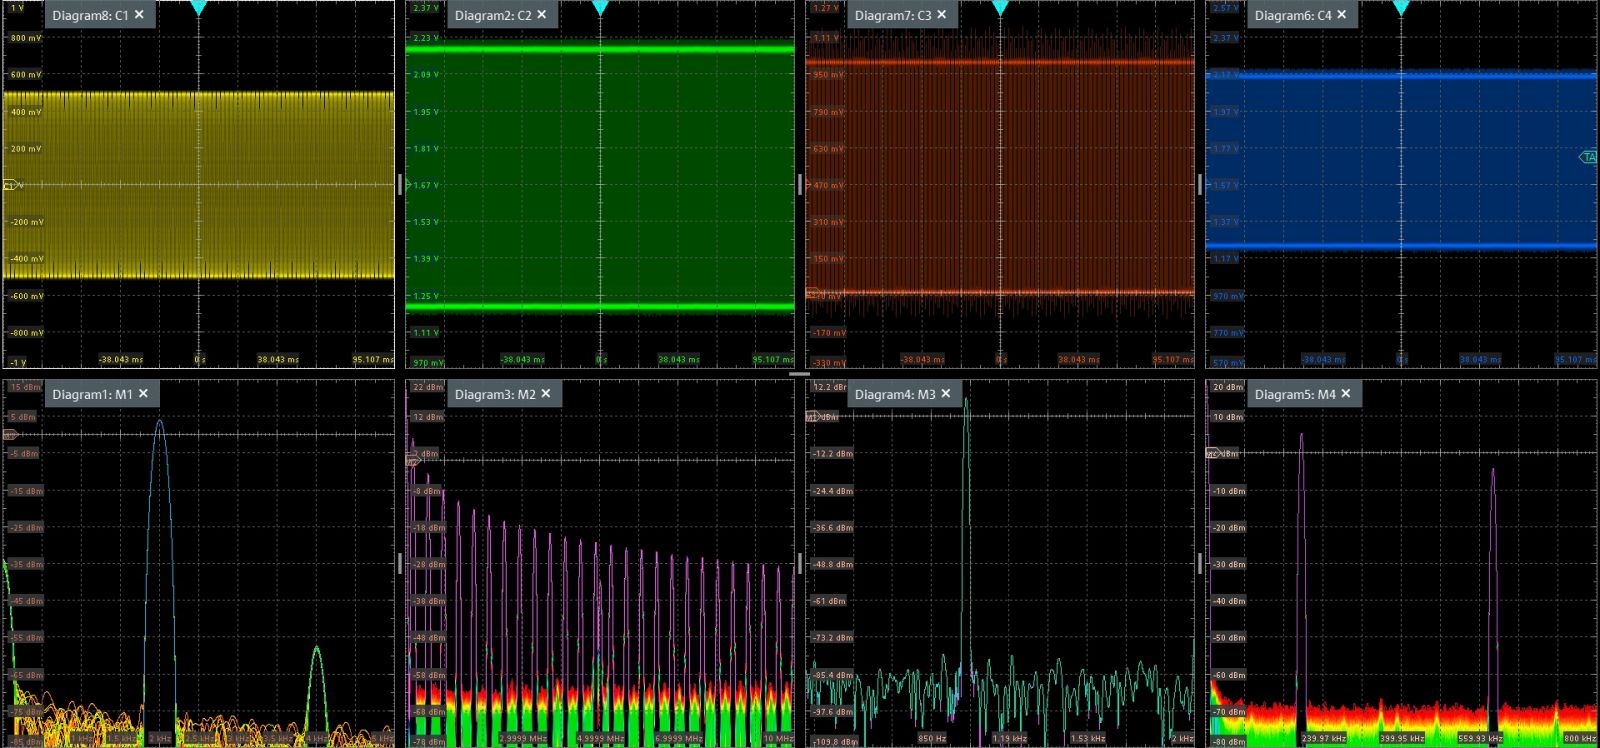
Task: Click the 239.97 kHz frequency label
Action: point(1323,739)
